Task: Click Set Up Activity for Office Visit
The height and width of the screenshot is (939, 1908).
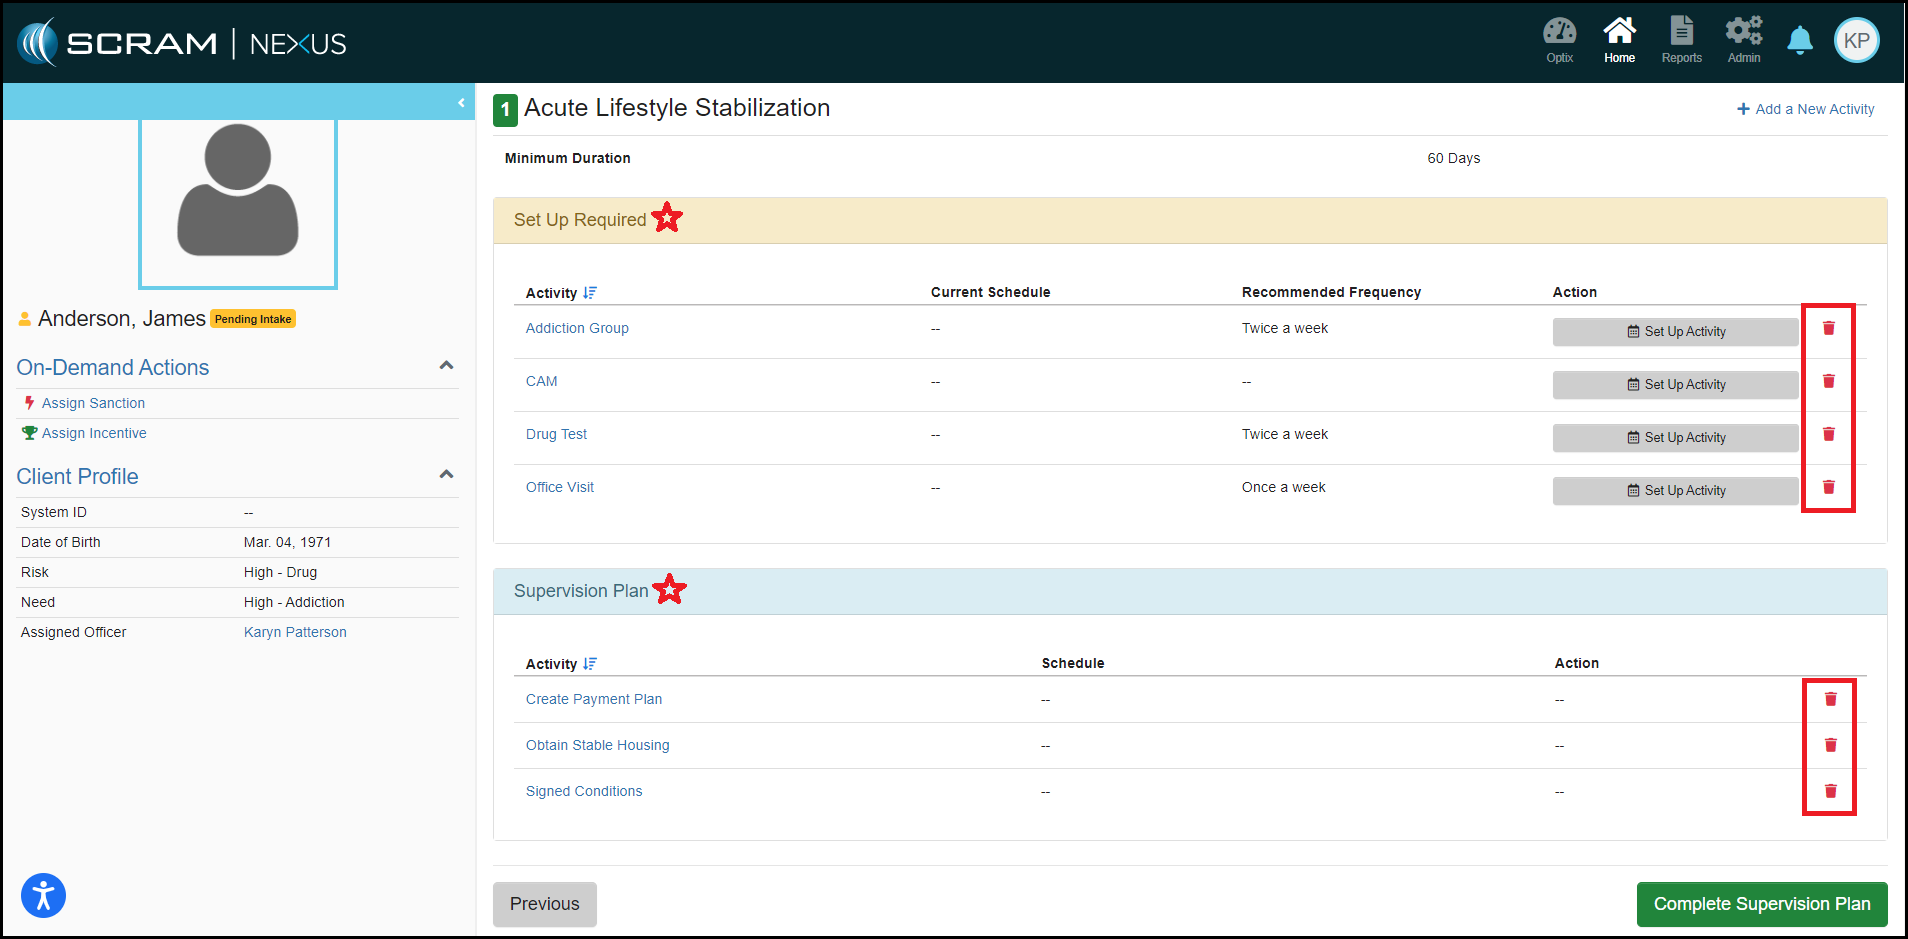Action: [x=1675, y=491]
